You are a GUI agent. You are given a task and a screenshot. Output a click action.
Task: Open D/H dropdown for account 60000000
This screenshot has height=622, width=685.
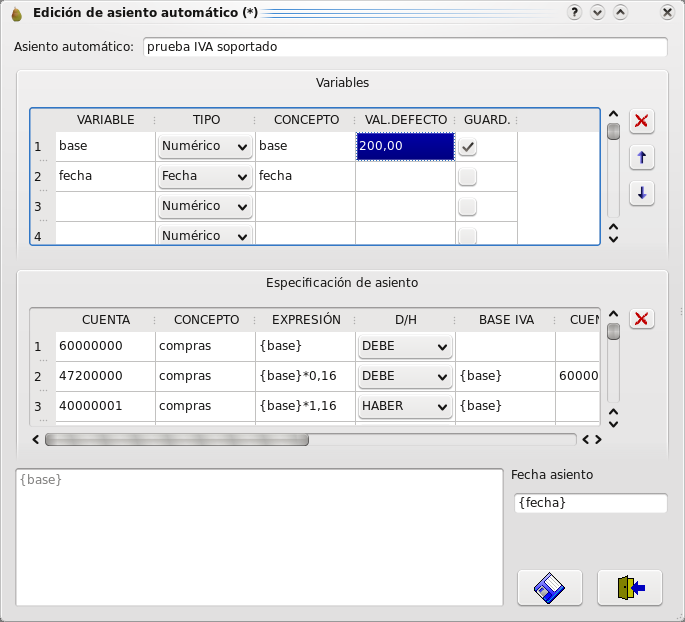click(x=405, y=346)
